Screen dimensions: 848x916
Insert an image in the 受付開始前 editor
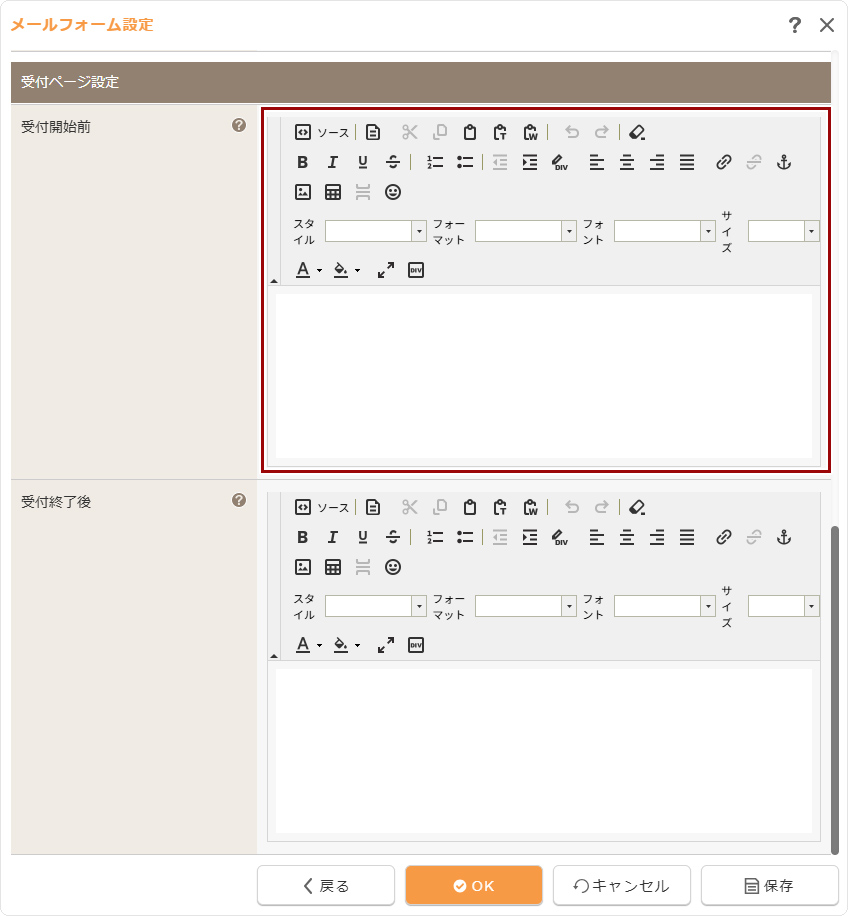point(303,192)
